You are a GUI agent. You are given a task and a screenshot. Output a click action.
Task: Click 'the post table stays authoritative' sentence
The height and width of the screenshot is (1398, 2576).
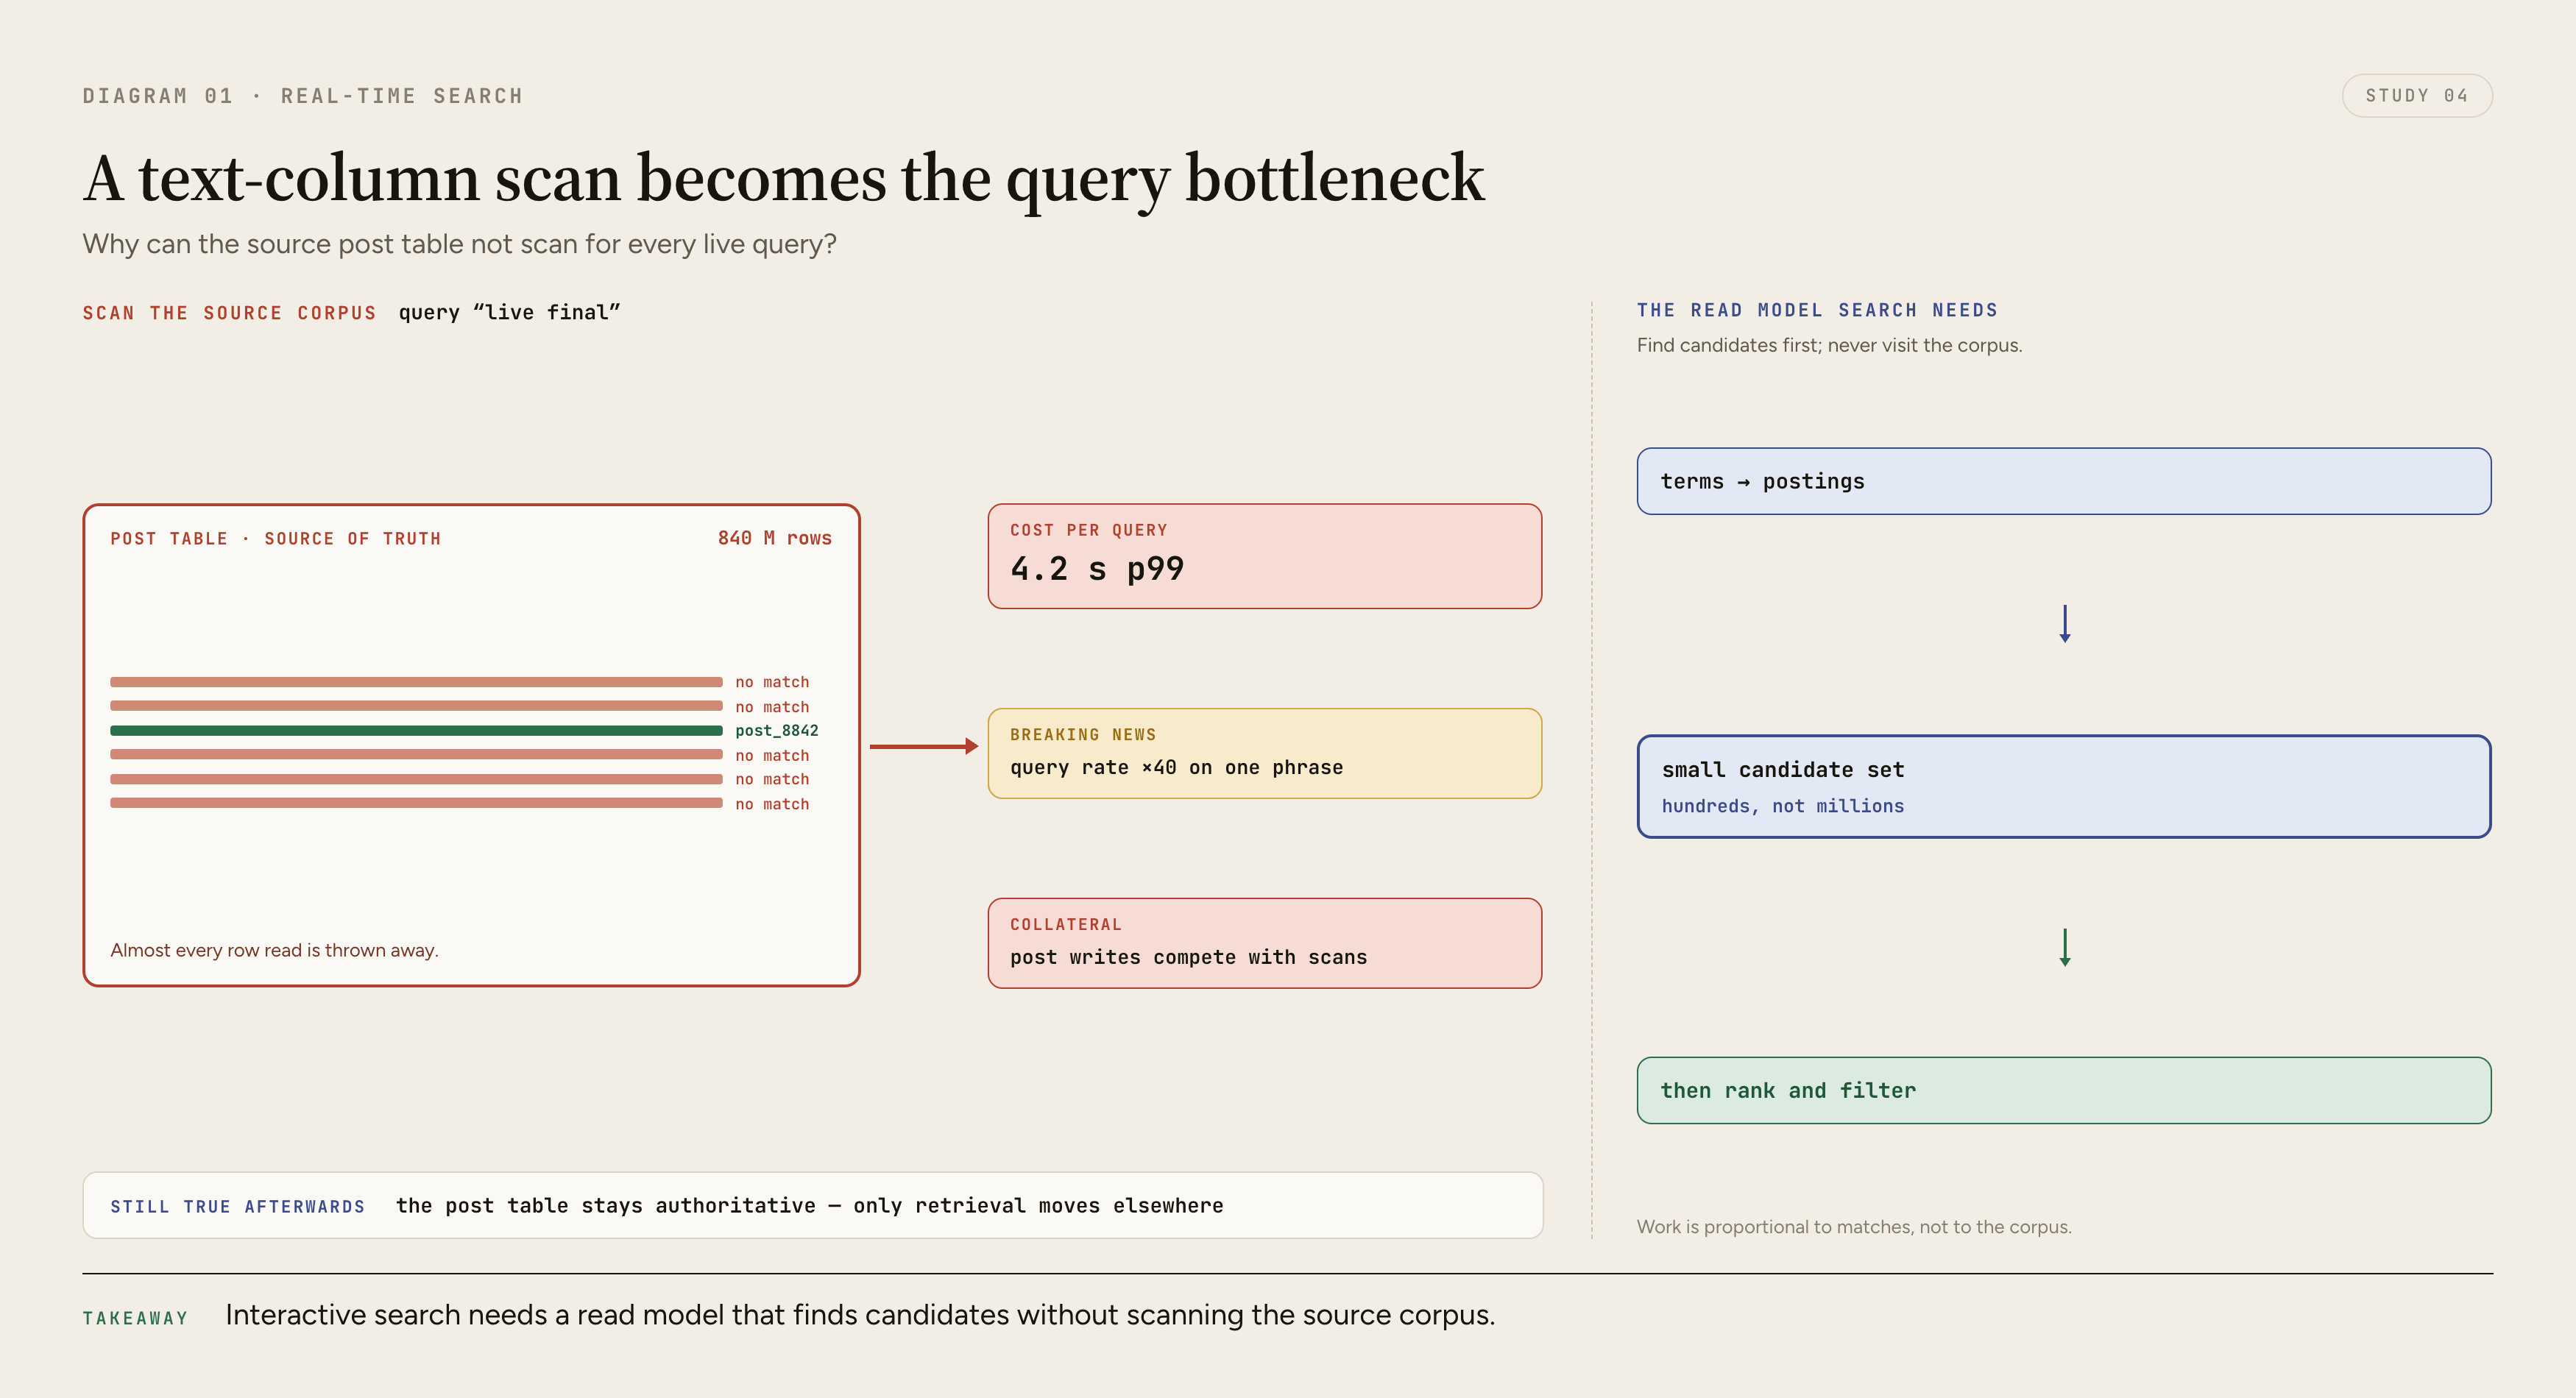(809, 1206)
